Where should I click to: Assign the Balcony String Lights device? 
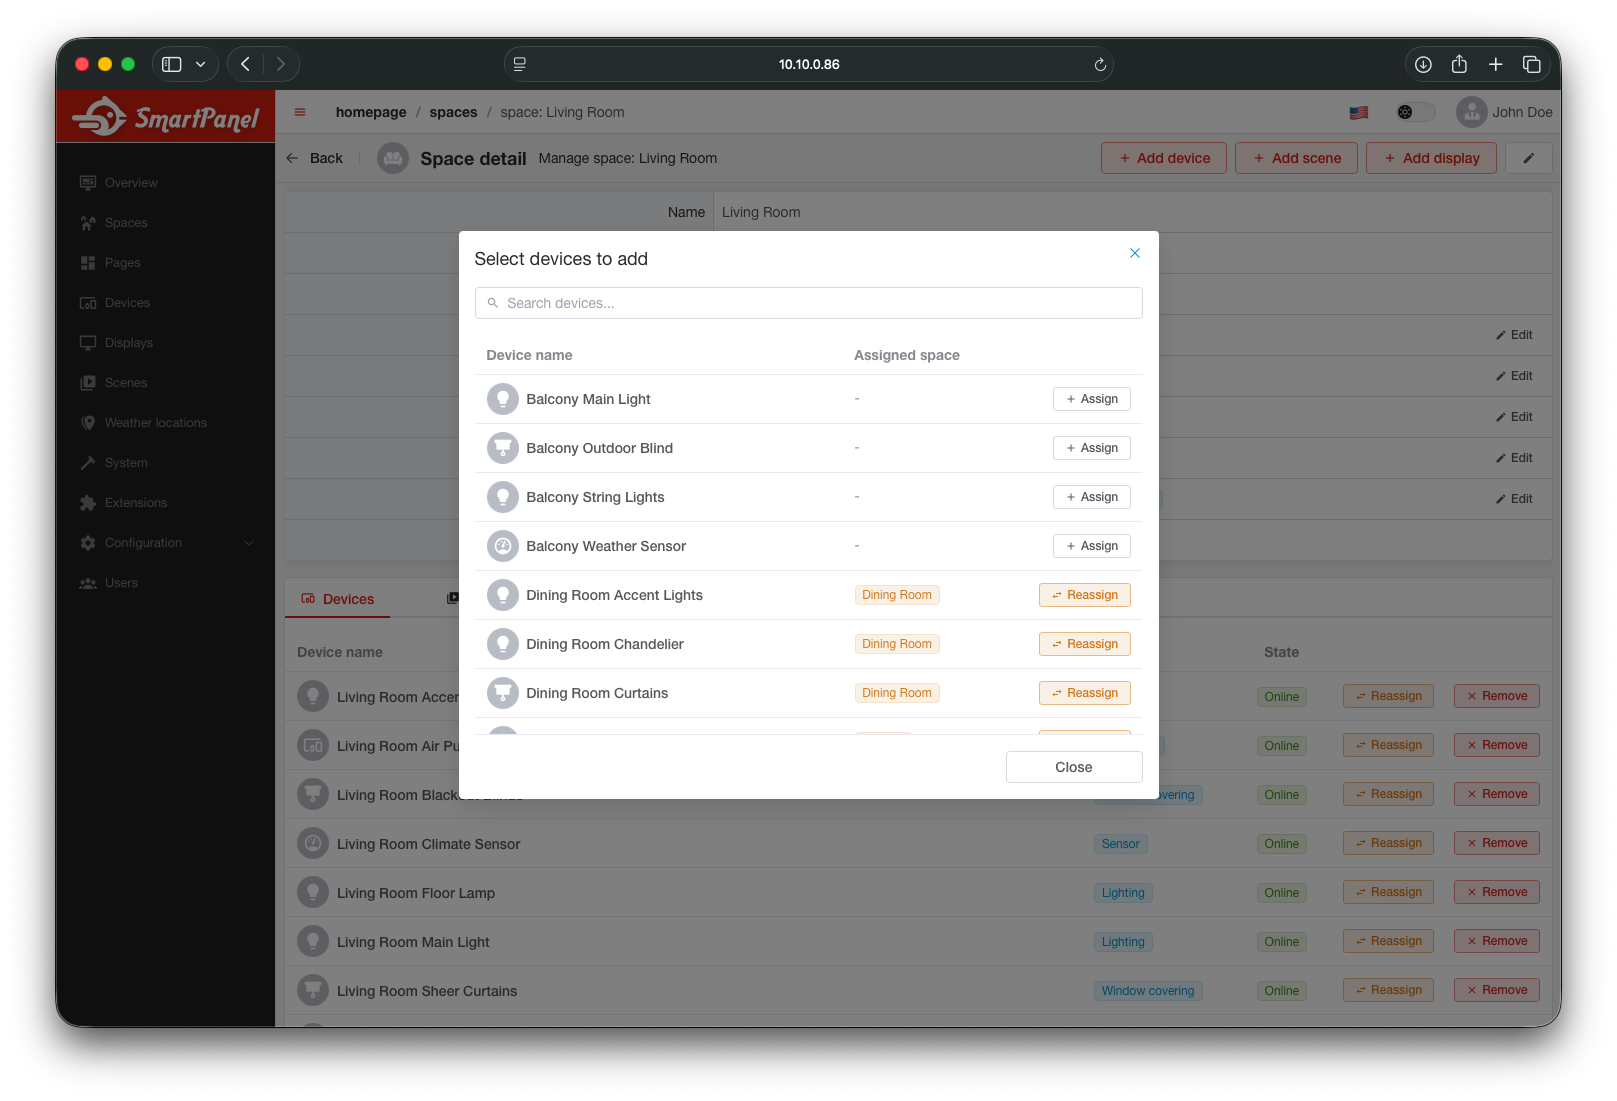pos(1091,497)
